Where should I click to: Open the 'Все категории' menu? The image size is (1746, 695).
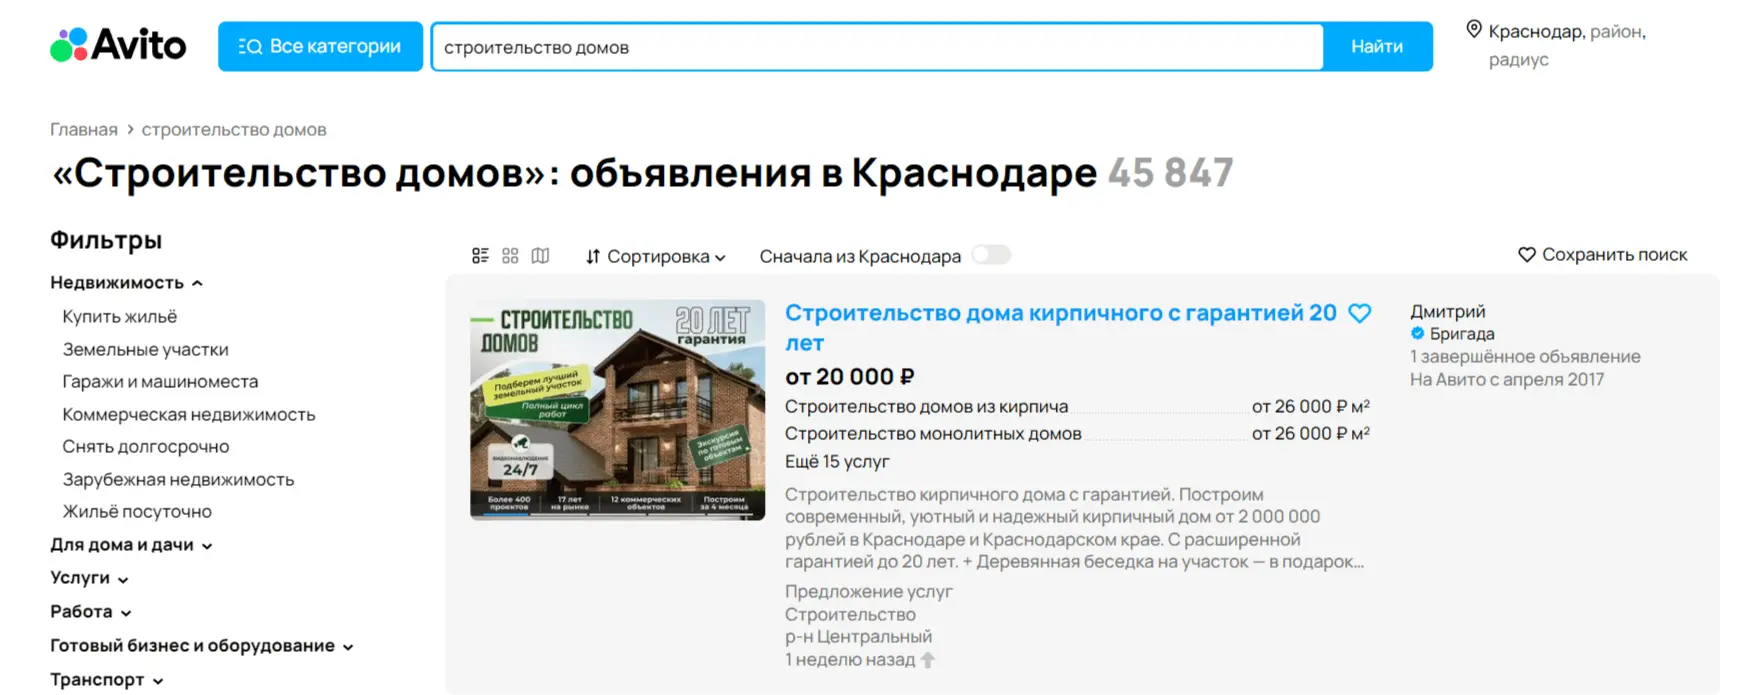[320, 46]
